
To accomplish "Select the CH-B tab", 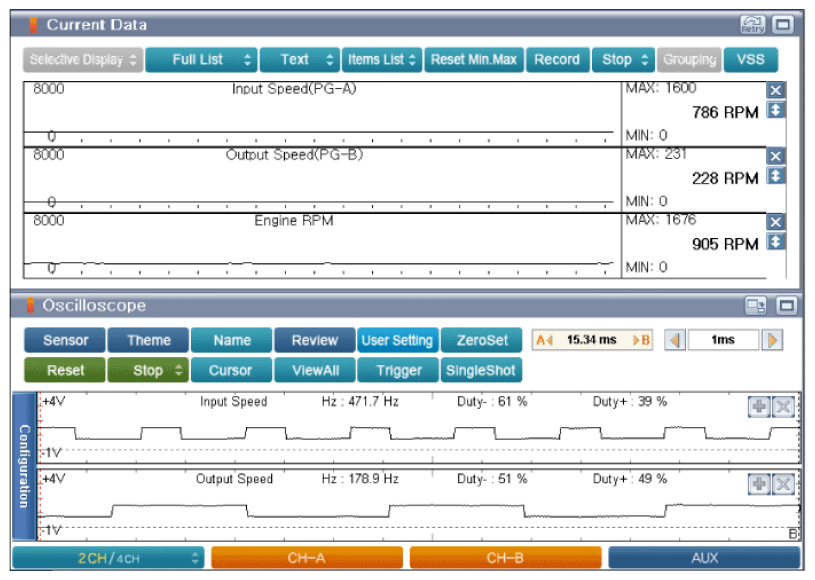I will 505,558.
